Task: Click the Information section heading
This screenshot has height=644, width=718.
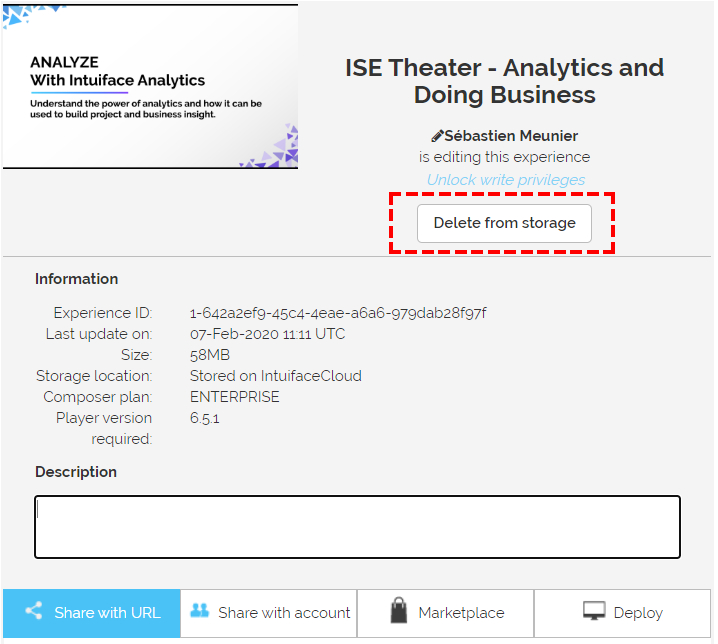Action: (x=76, y=279)
